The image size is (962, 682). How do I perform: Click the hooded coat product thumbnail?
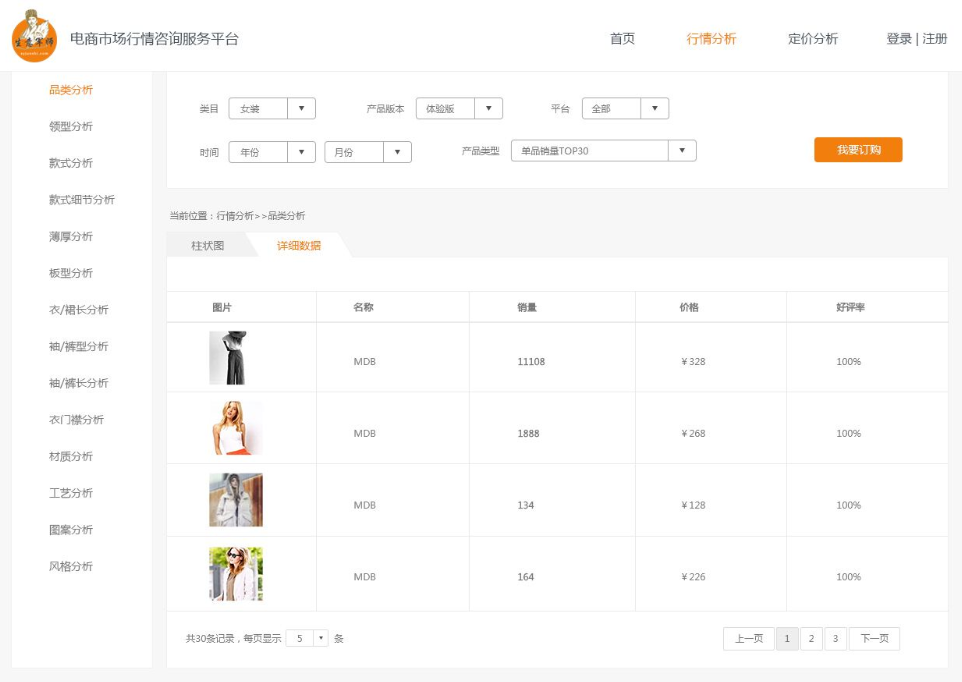click(x=236, y=500)
